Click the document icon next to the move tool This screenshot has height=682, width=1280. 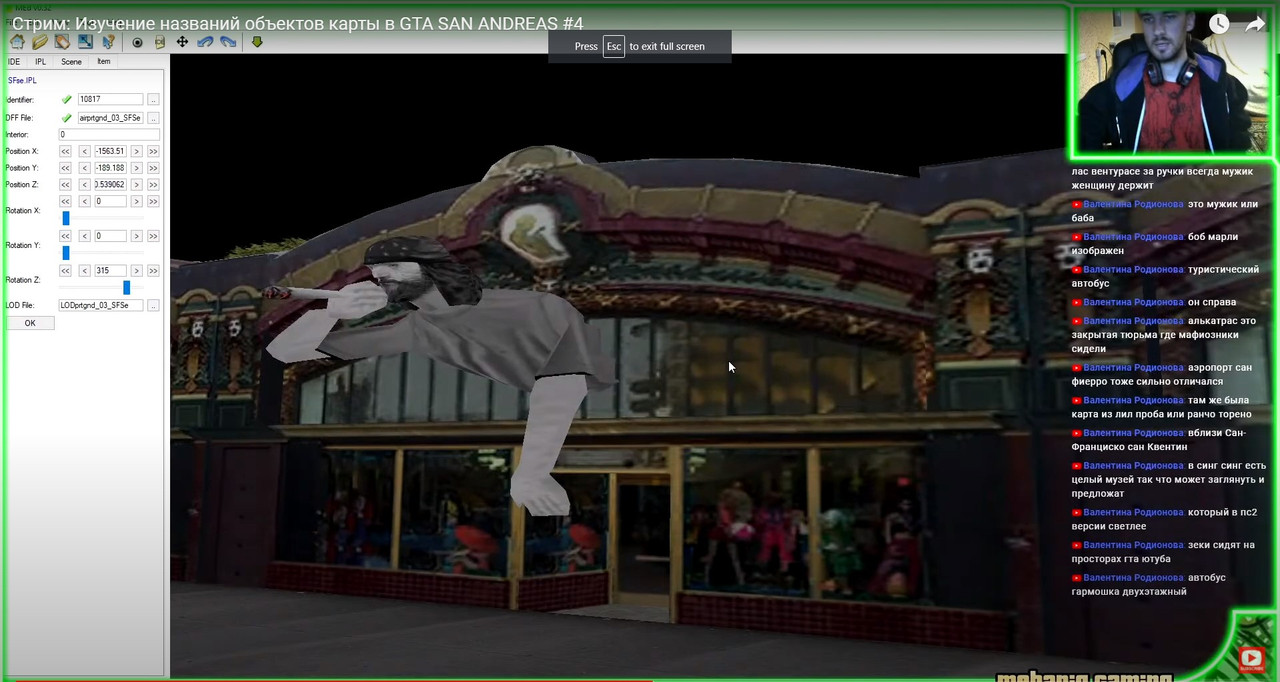point(160,42)
